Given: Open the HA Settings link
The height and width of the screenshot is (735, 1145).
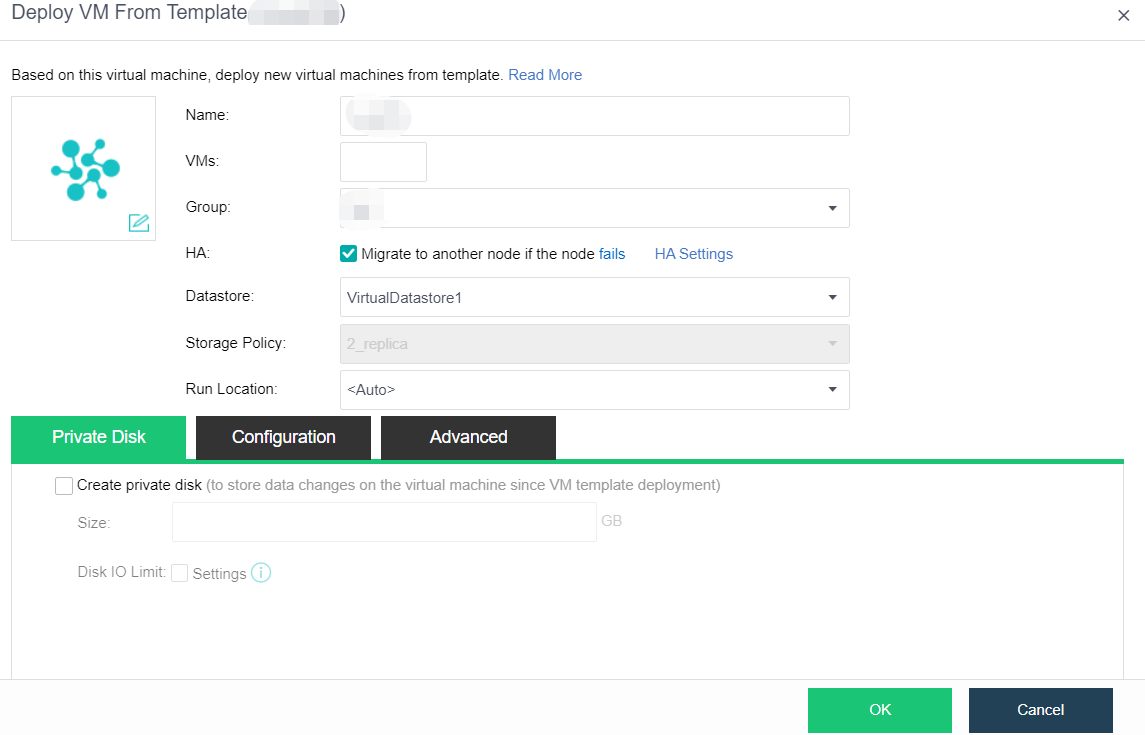Looking at the screenshot, I should pos(693,254).
